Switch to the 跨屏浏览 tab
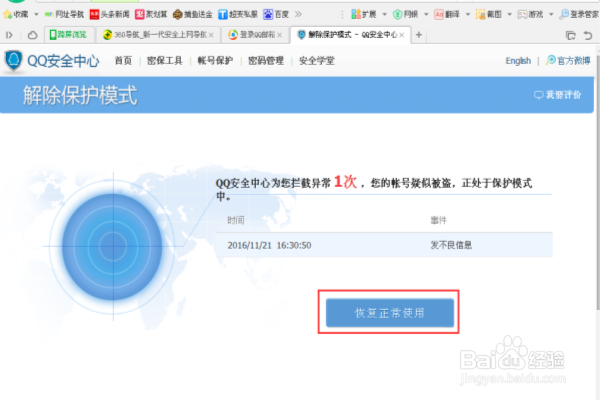600x400 pixels. click(68, 35)
